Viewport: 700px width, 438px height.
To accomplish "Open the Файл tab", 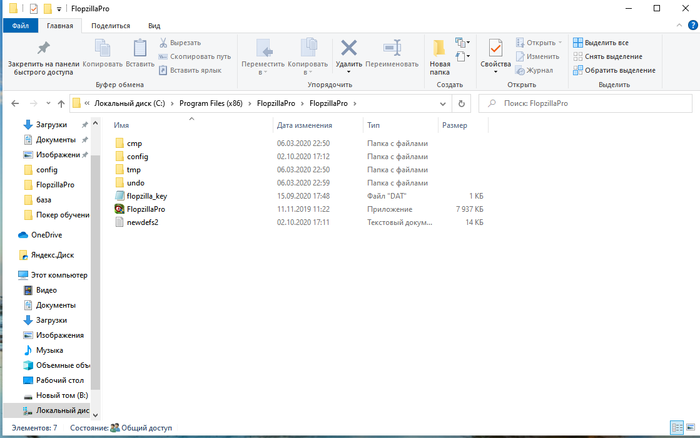I will click(20, 26).
